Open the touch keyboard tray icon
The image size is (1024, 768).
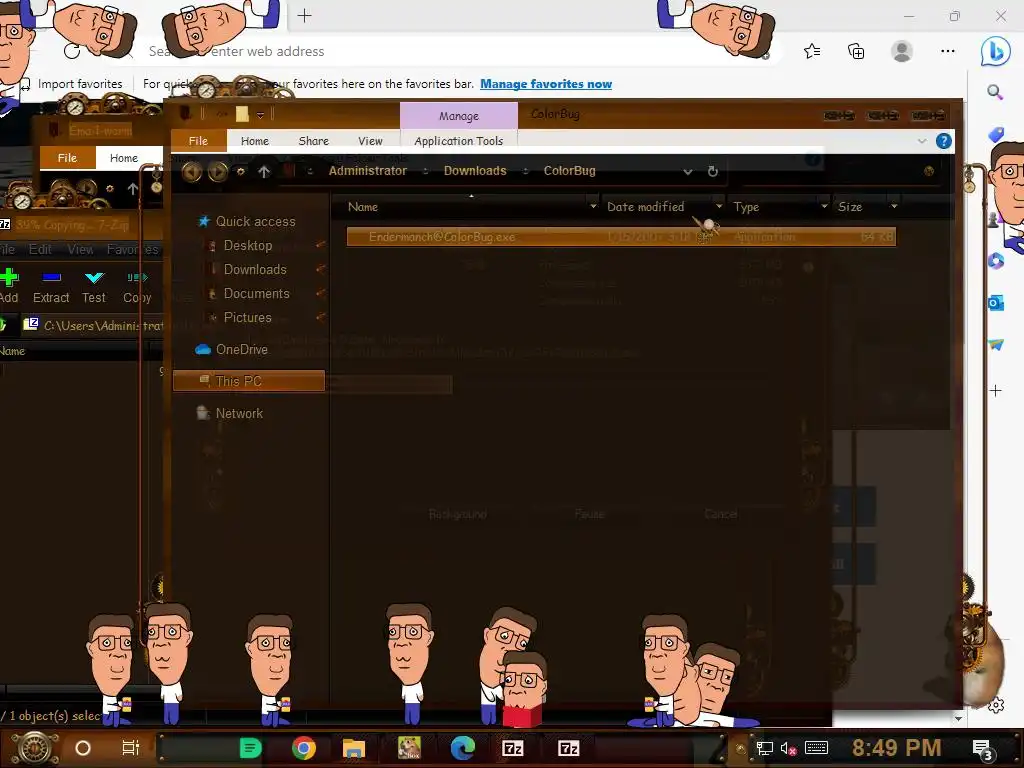(816, 748)
